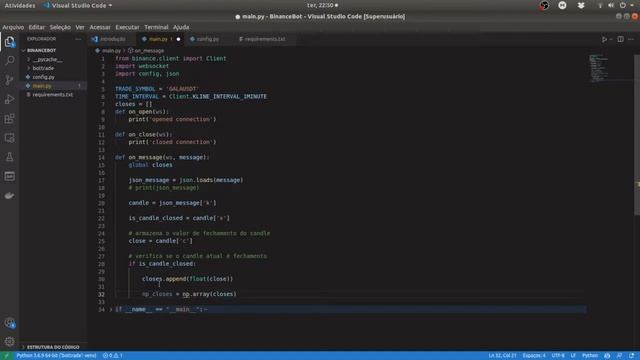Open Explorer panel More Actions ellipsis
Image resolution: width=640 pixels, height=360 pixels.
coord(78,39)
